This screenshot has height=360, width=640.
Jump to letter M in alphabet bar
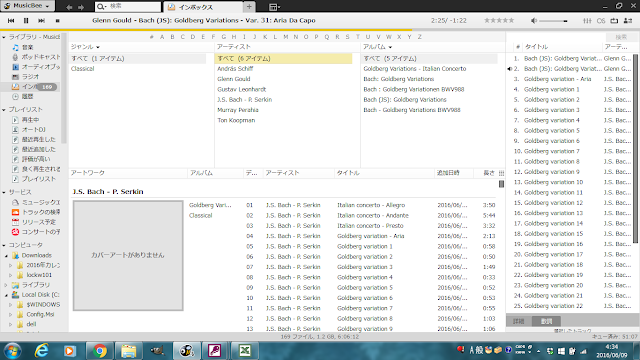click(286, 37)
